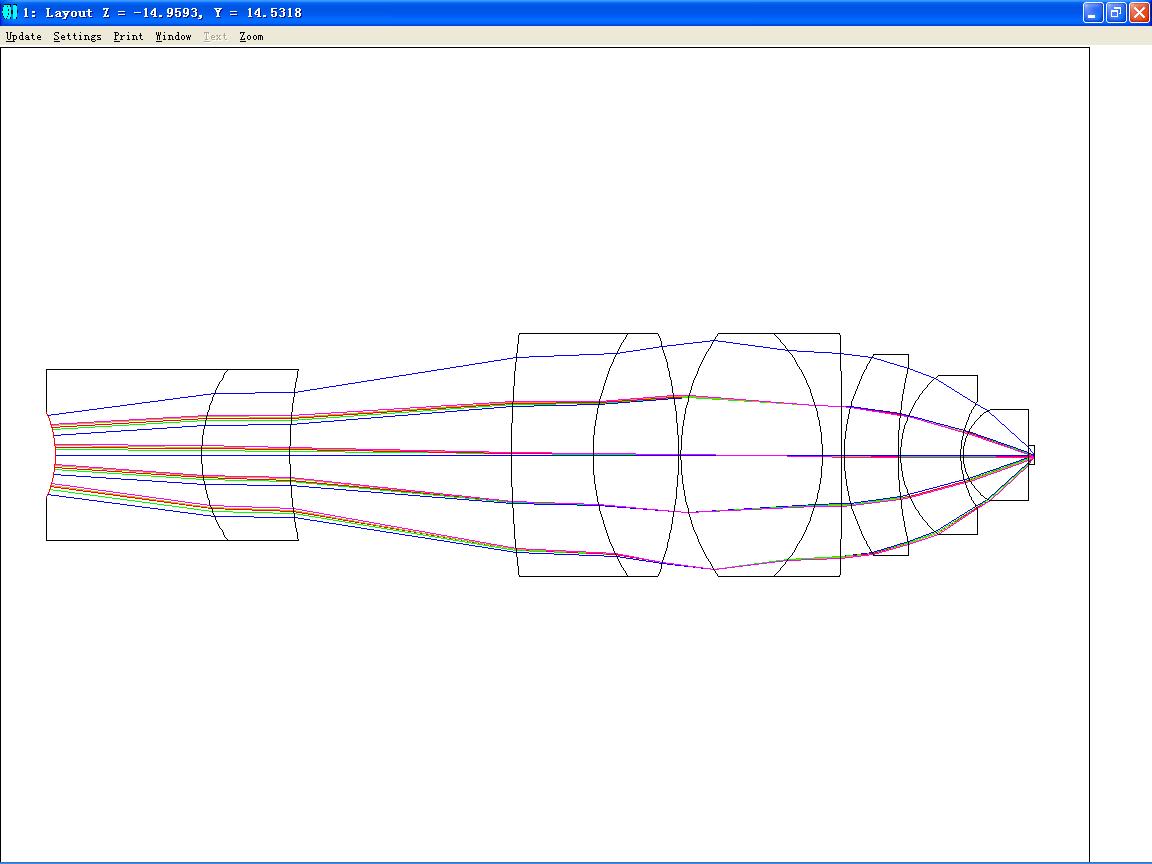
Task: Restore down the Layout window
Action: click(x=1116, y=12)
